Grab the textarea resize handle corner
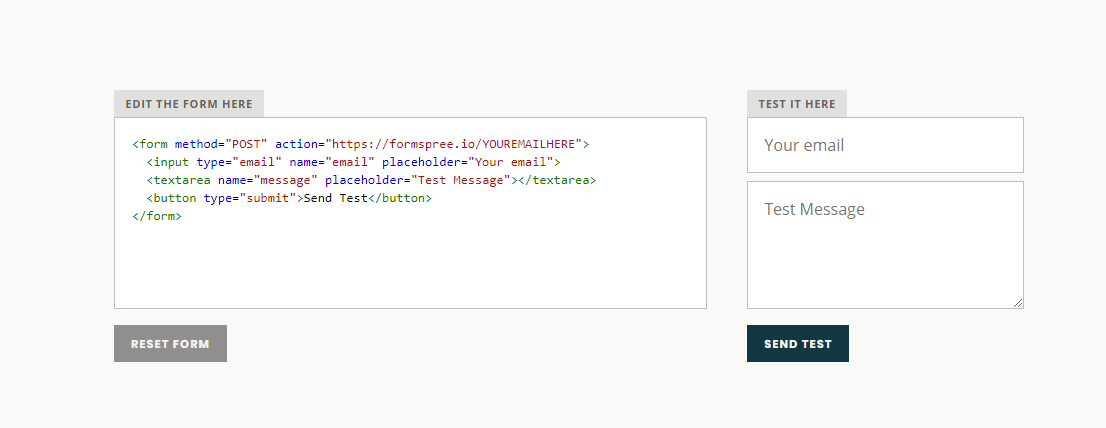1106x428 pixels. (x=1018, y=303)
